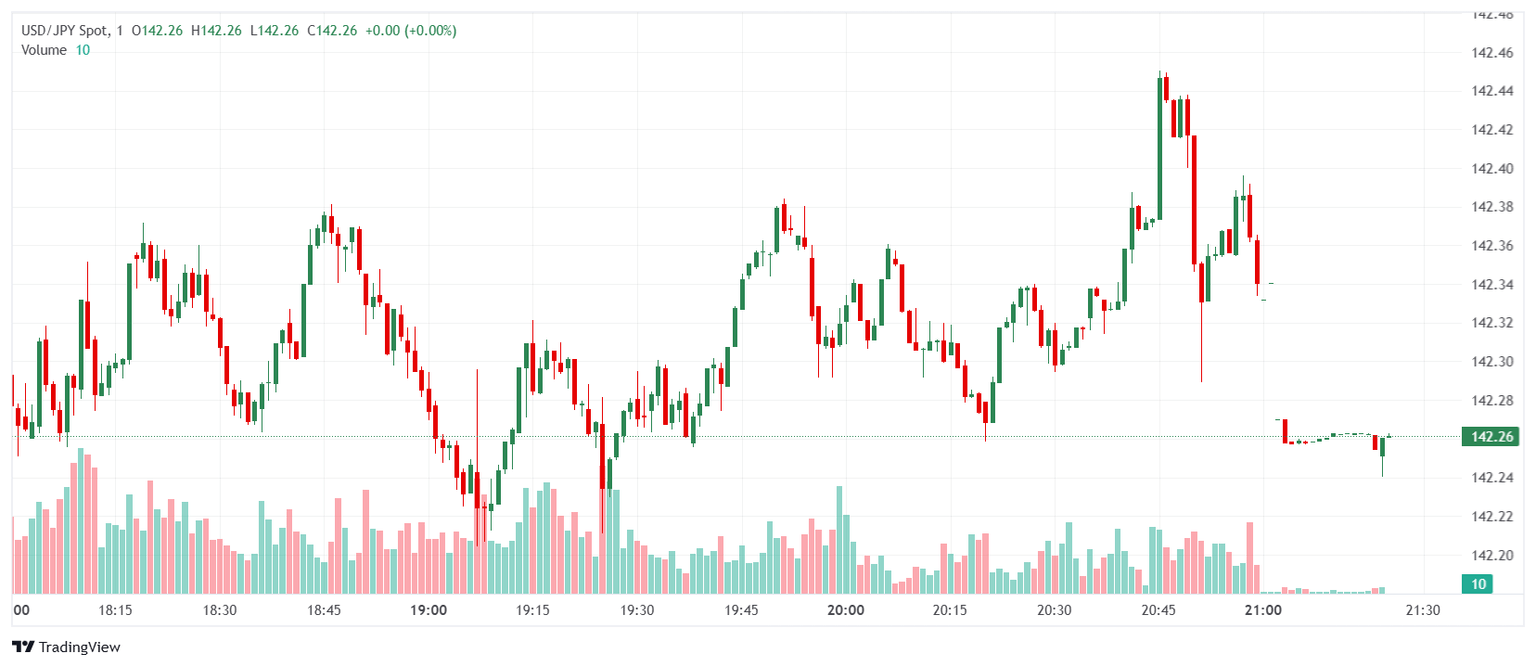1536x667 pixels.
Task: Click the +0.00 (+0.00%) change value
Action: pyautogui.click(x=410, y=30)
